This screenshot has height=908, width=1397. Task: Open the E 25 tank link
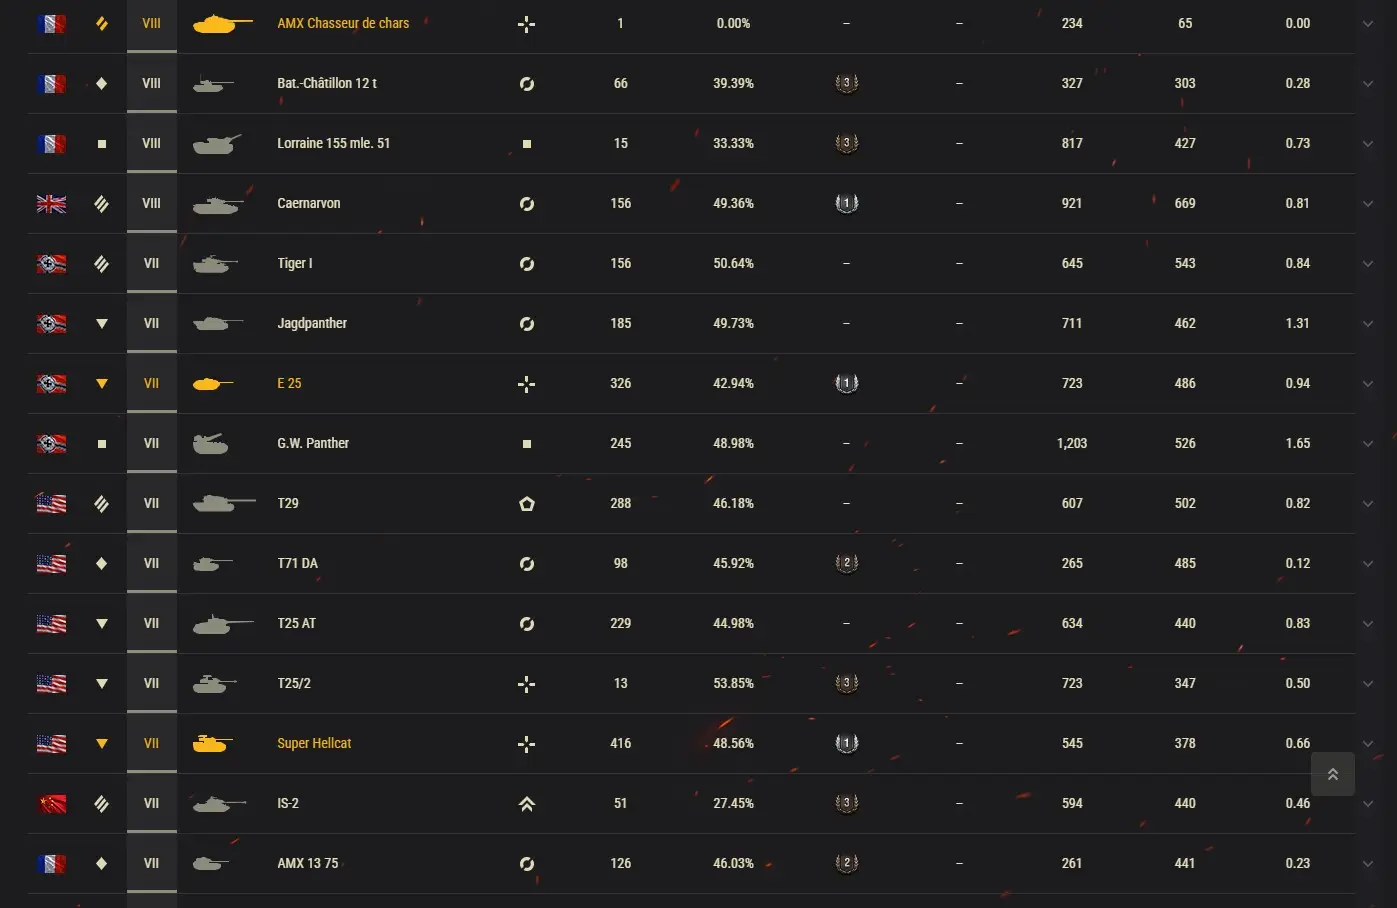pyautogui.click(x=289, y=383)
